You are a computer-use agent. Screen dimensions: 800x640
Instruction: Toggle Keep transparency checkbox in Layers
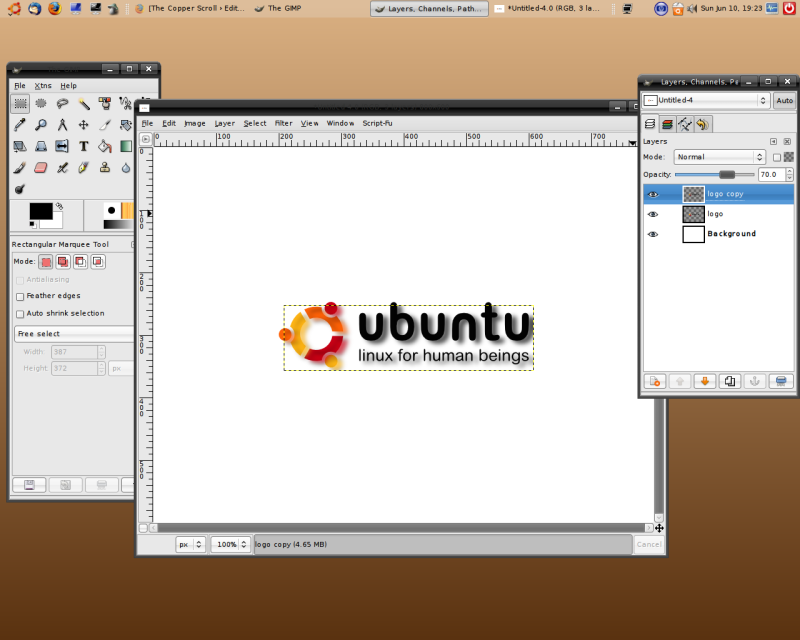777,157
